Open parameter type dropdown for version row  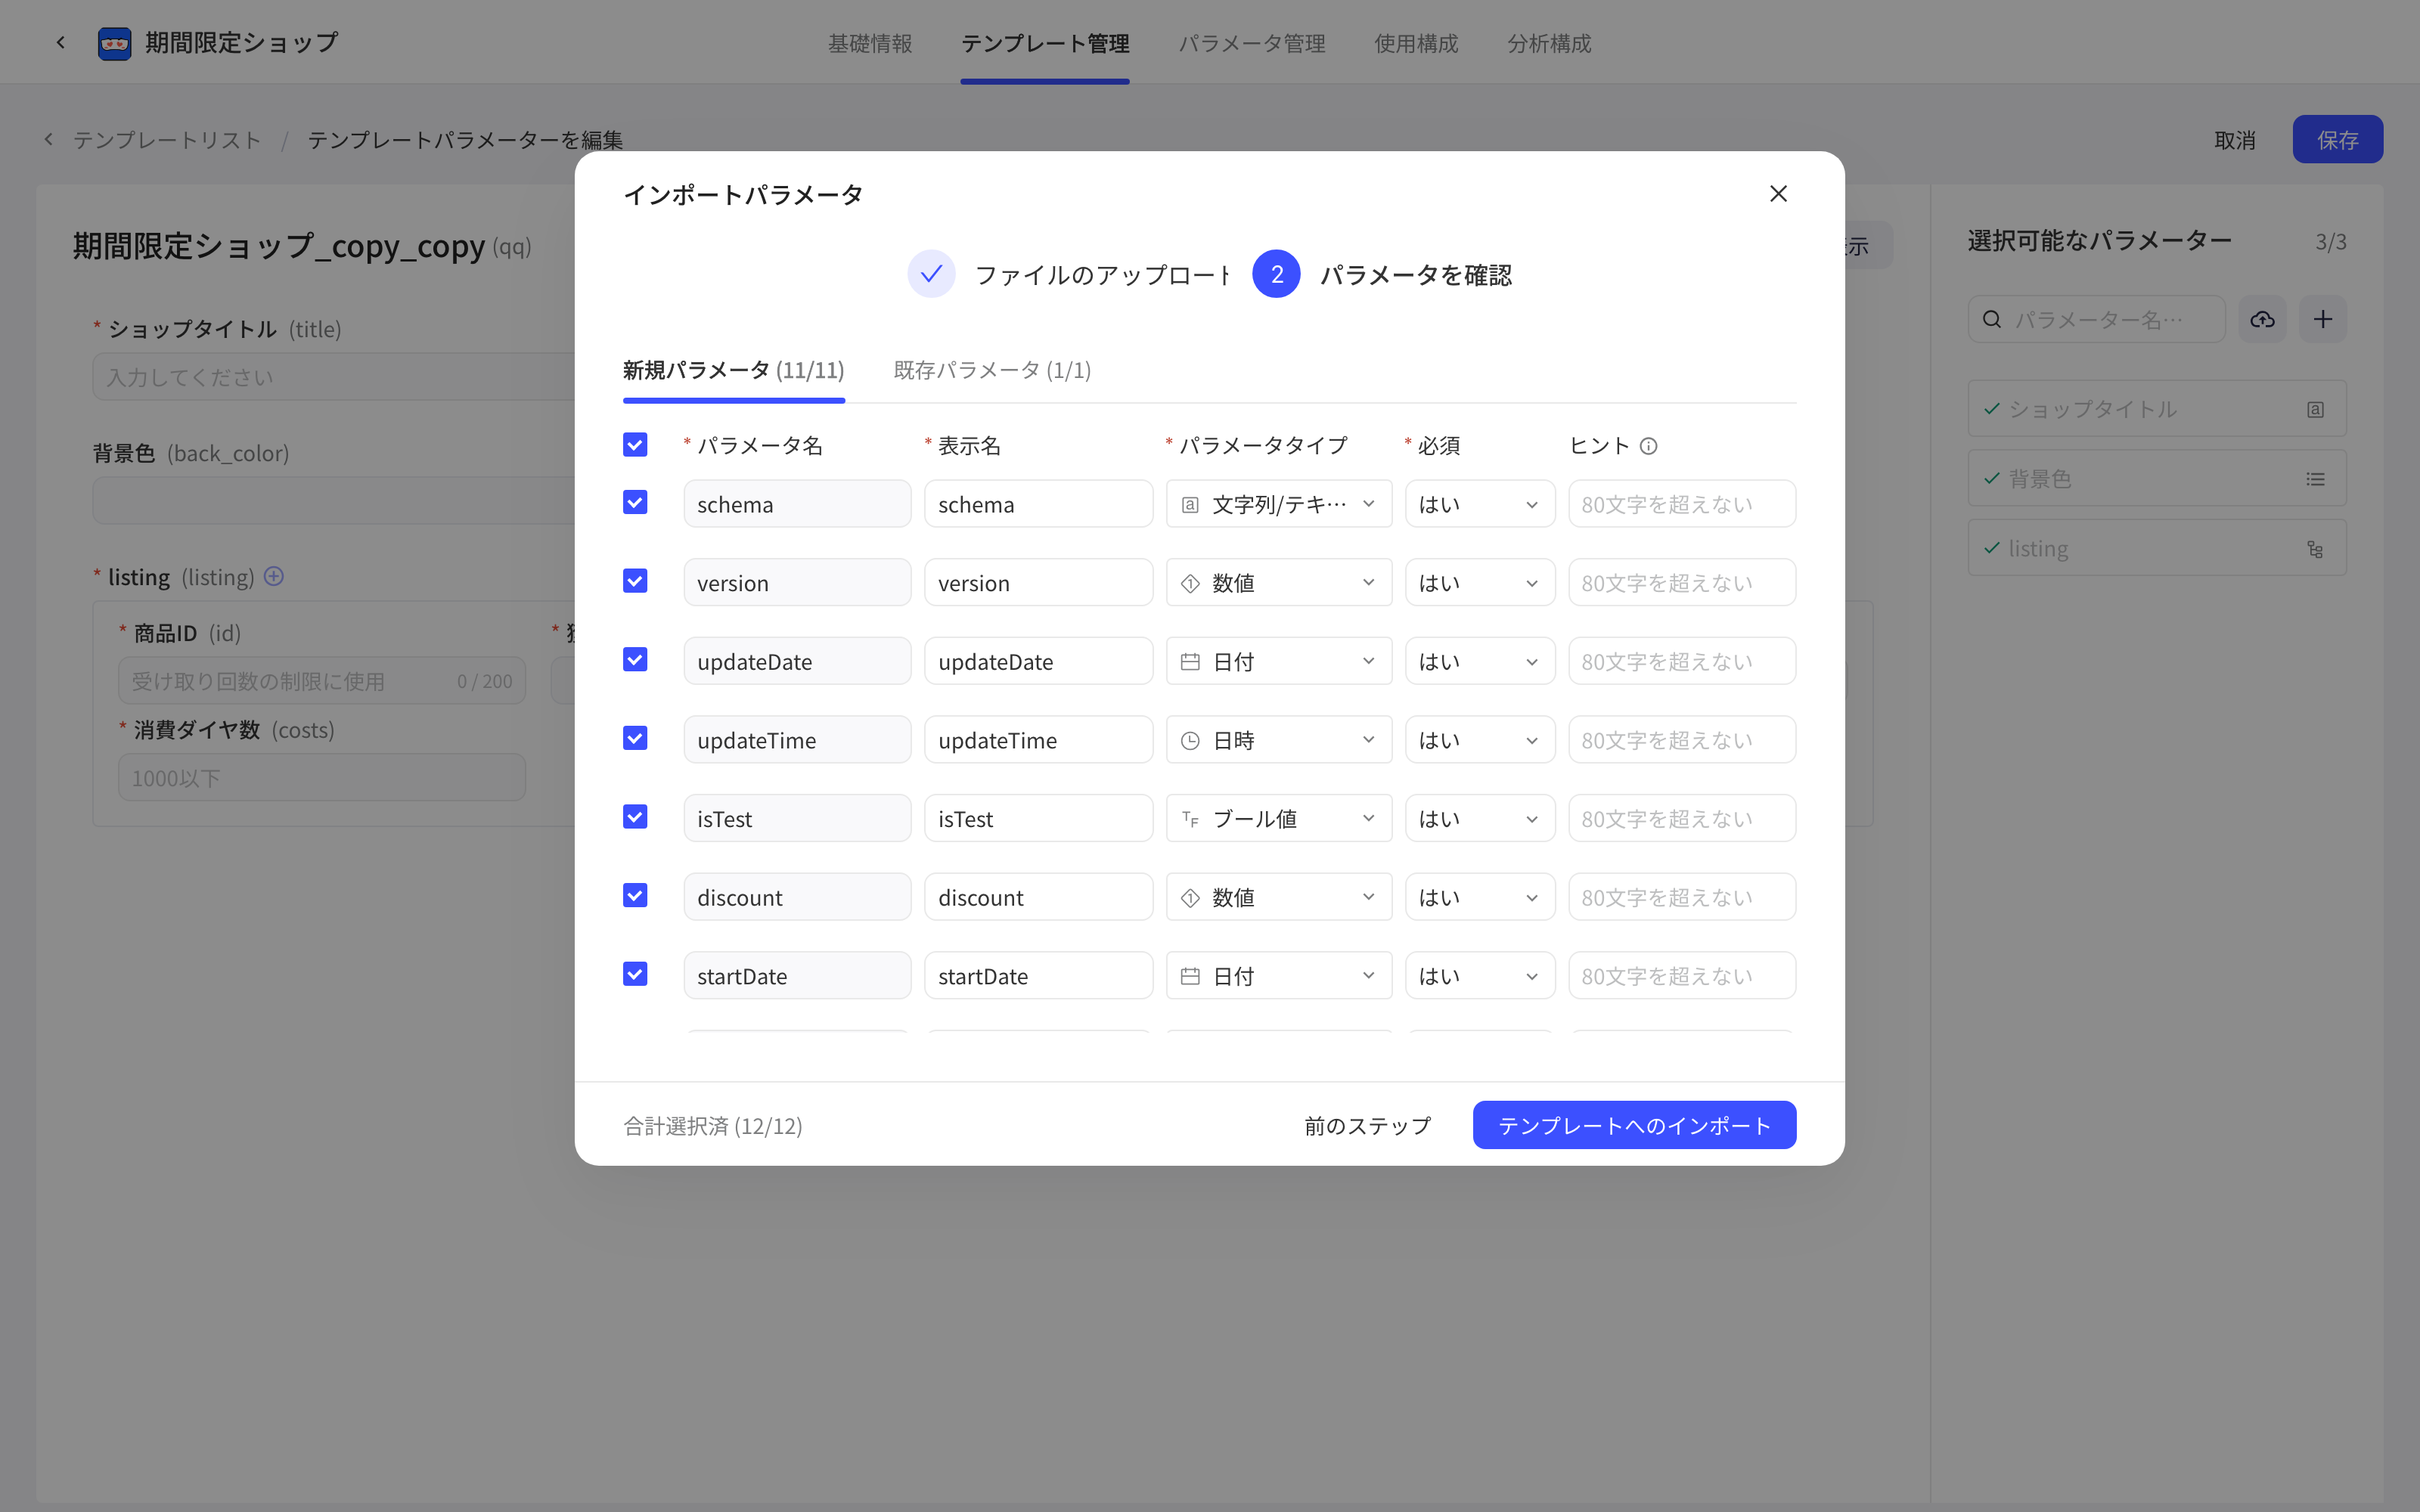pyautogui.click(x=1279, y=583)
